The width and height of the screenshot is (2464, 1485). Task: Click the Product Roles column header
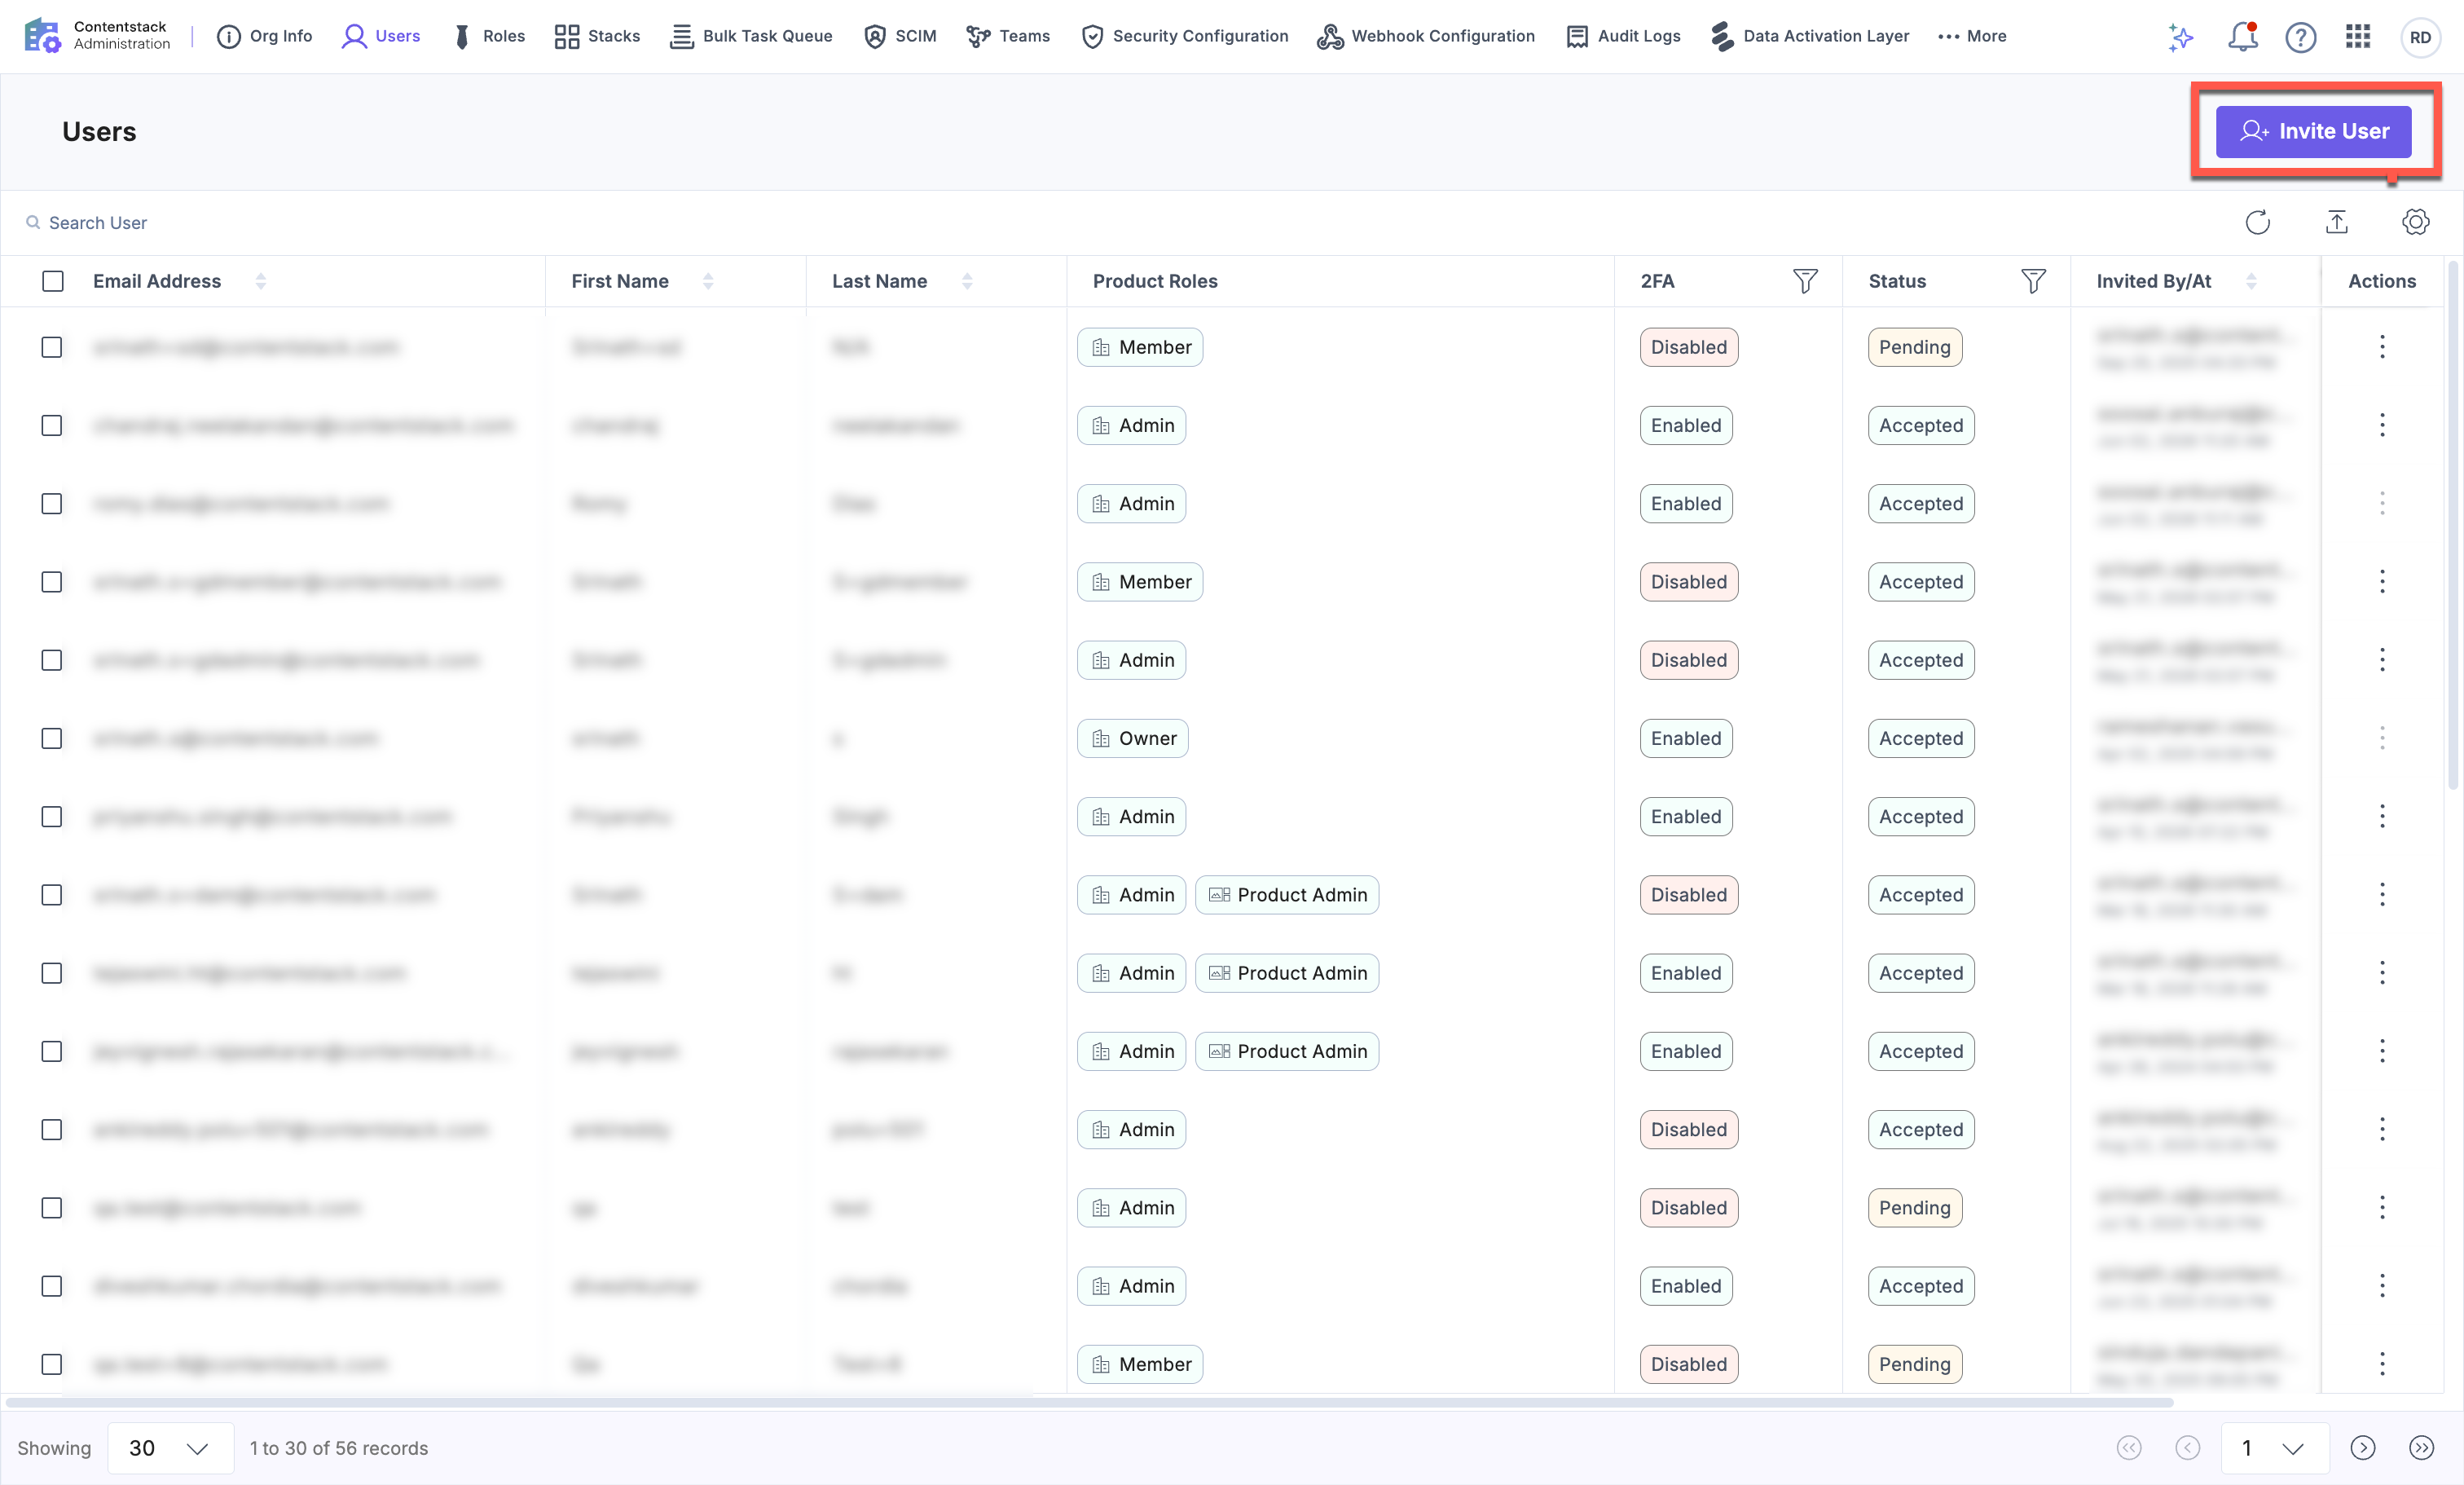tap(1154, 281)
